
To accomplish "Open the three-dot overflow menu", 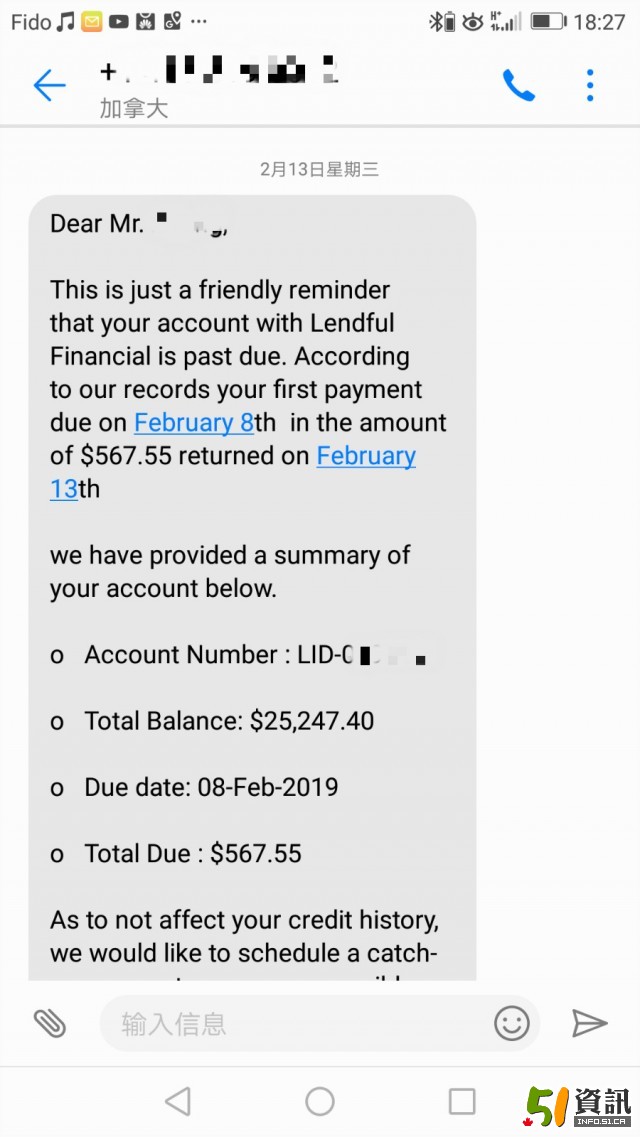I will 590,86.
